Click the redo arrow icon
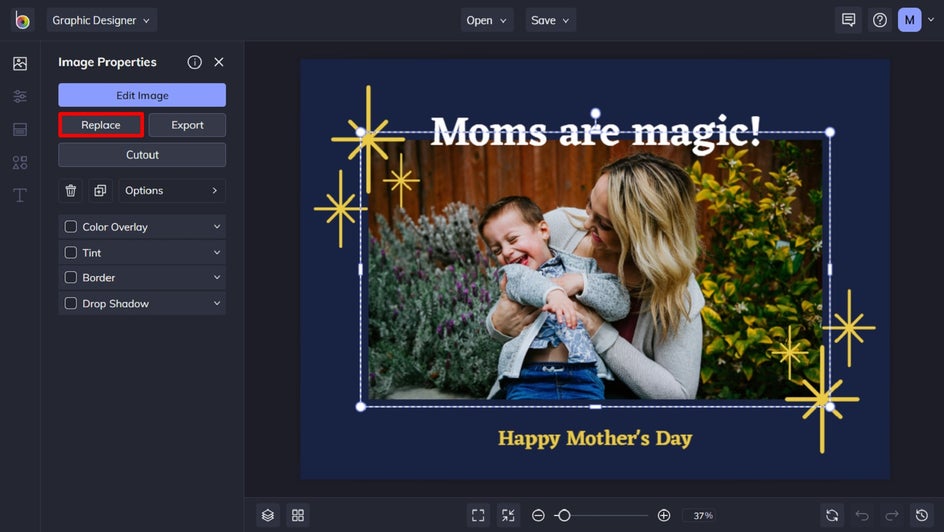The height and width of the screenshot is (532, 944). [892, 515]
